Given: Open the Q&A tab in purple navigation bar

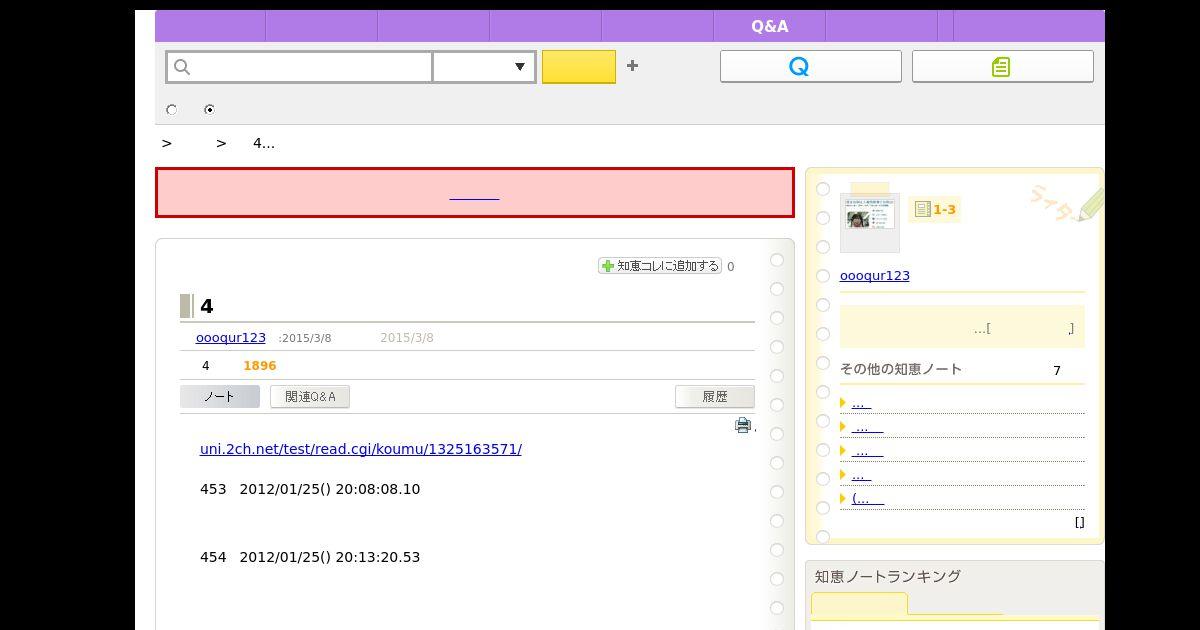Looking at the screenshot, I should point(769,26).
